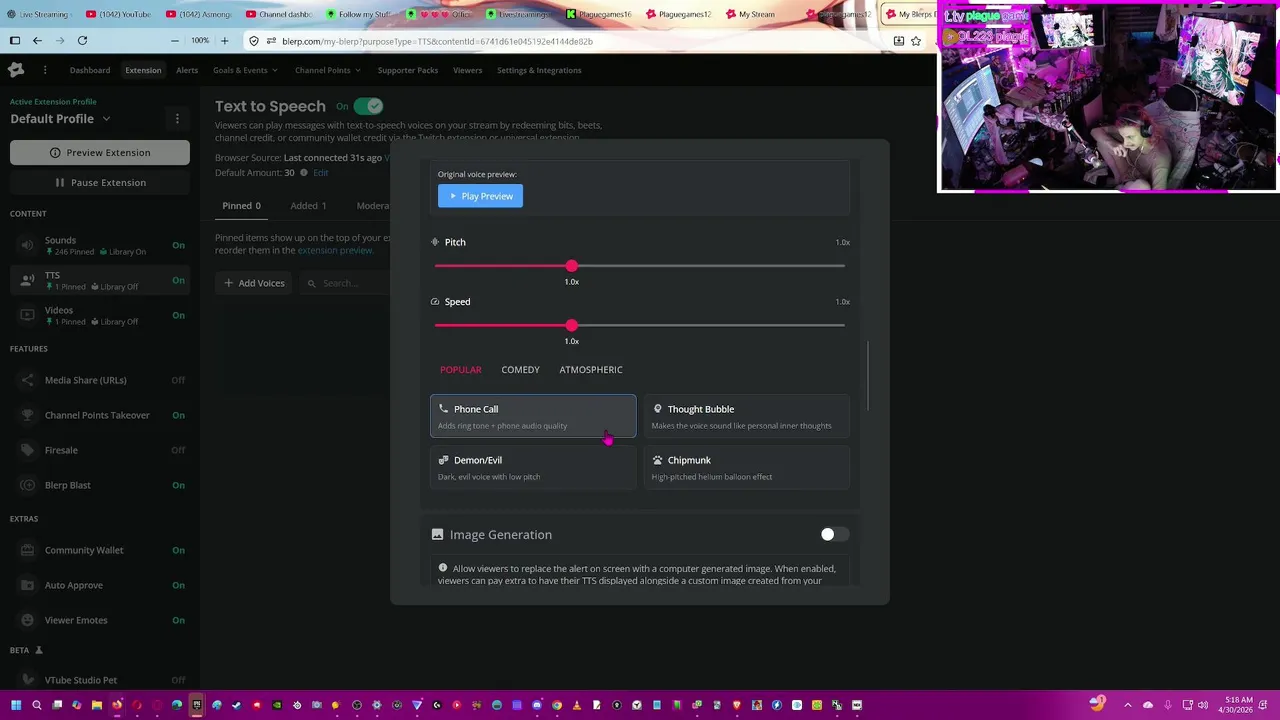This screenshot has width=1280, height=720.
Task: Click the Pause Extension button
Action: pos(100,183)
